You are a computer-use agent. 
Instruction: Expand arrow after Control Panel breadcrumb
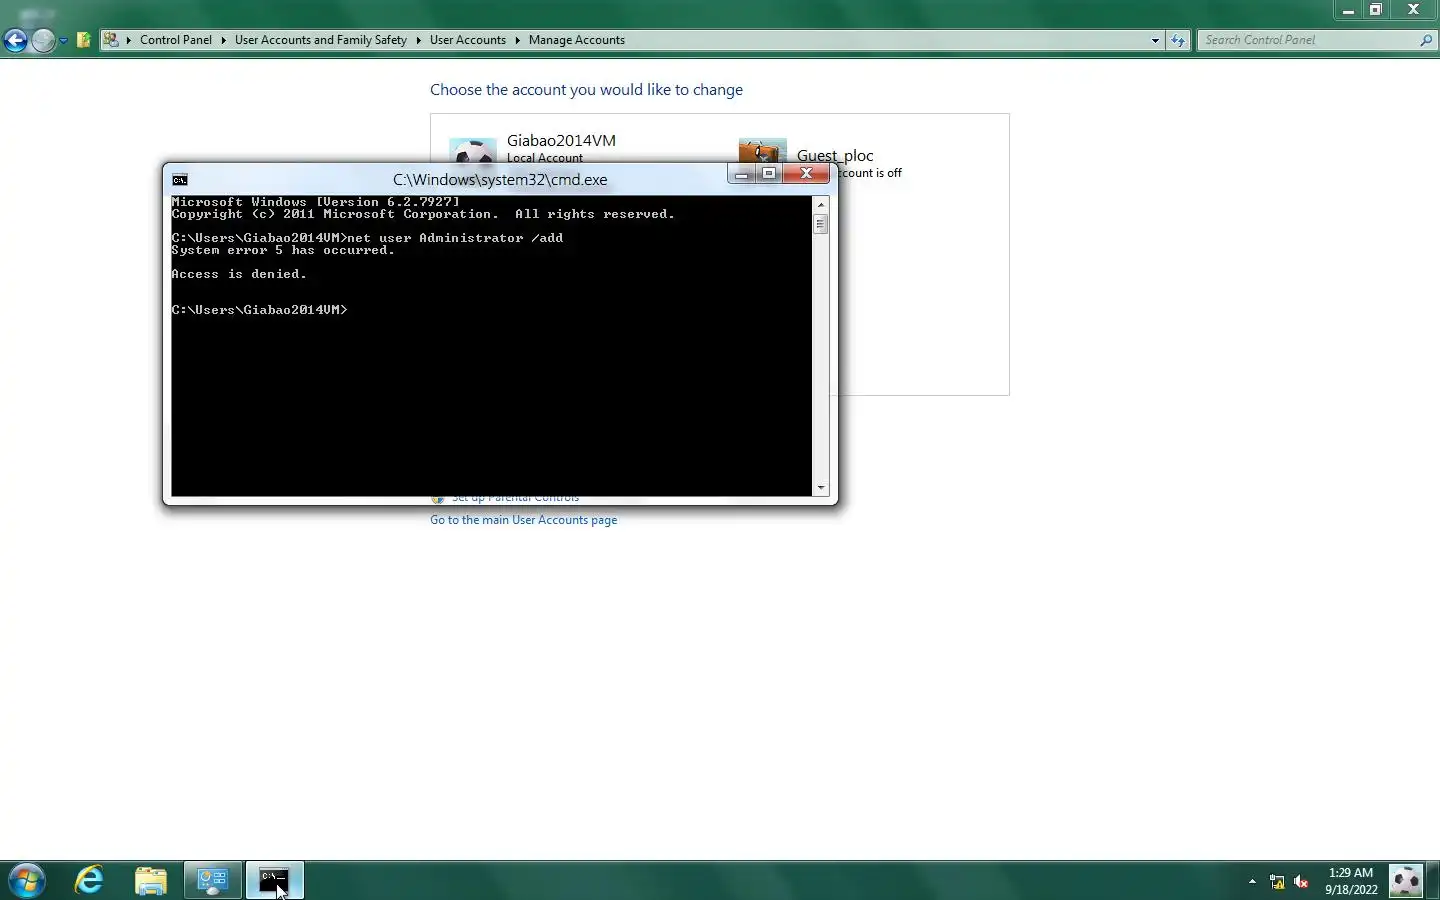224,40
